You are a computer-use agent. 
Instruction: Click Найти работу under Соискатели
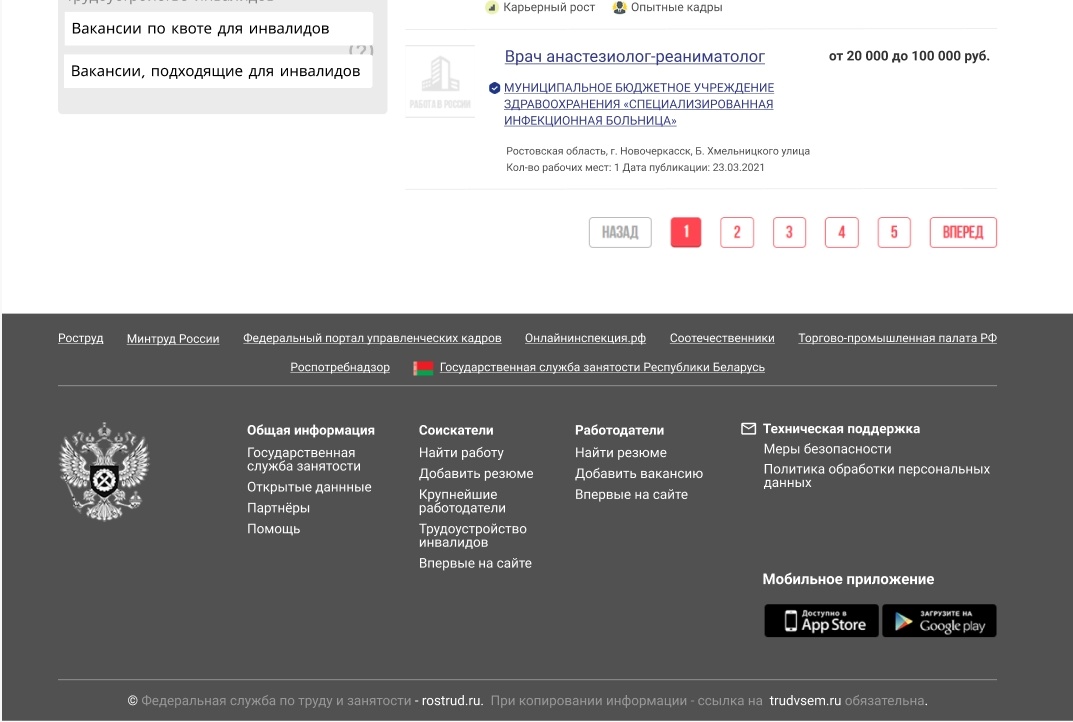[x=461, y=452]
